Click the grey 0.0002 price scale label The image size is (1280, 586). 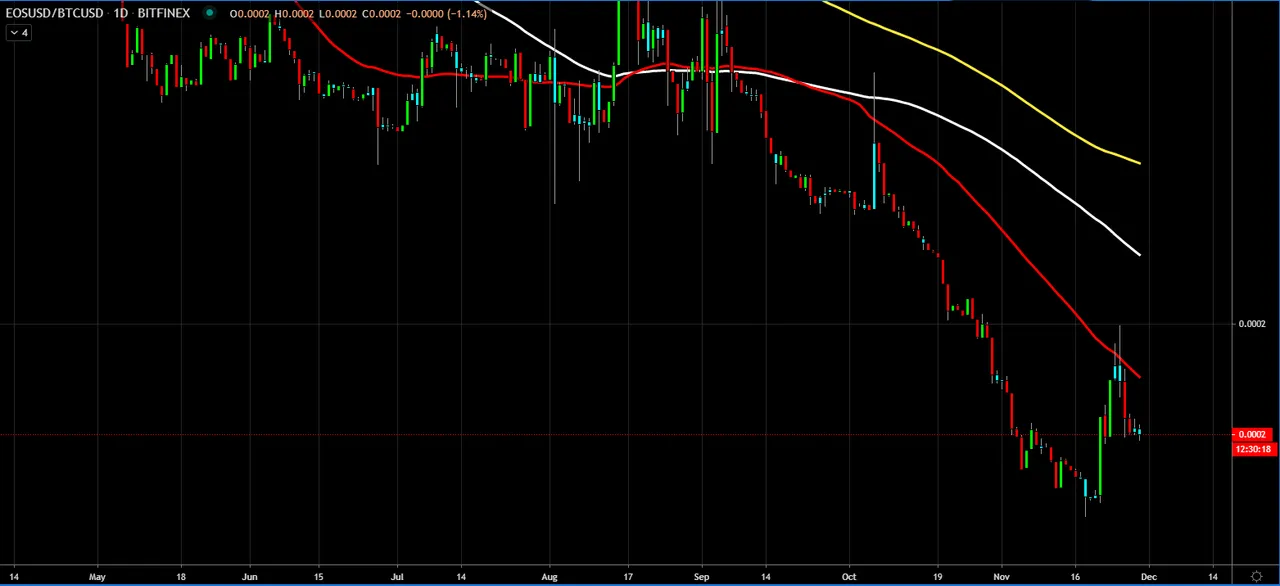point(1252,324)
